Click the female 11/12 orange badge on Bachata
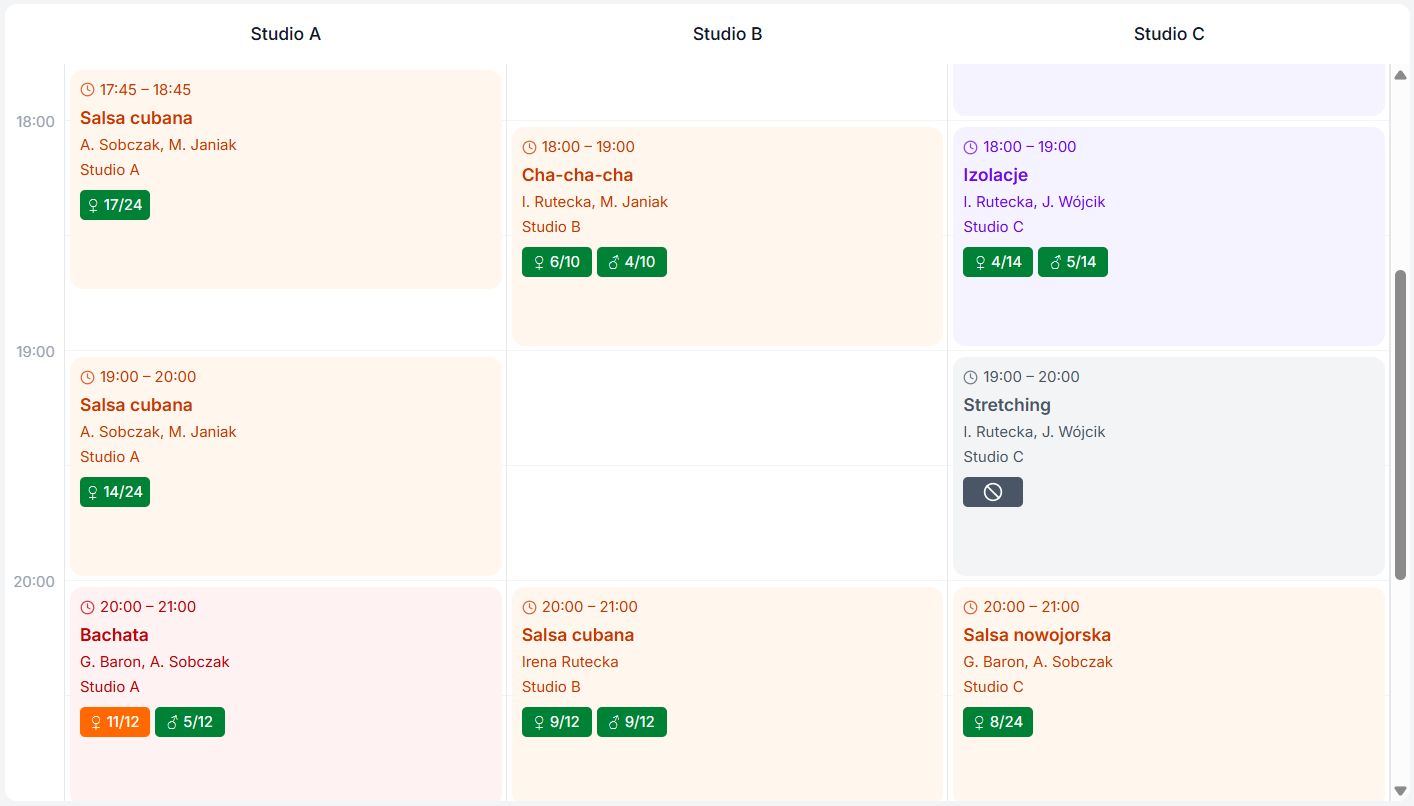Screen dimensions: 1414x806 click(115, 722)
